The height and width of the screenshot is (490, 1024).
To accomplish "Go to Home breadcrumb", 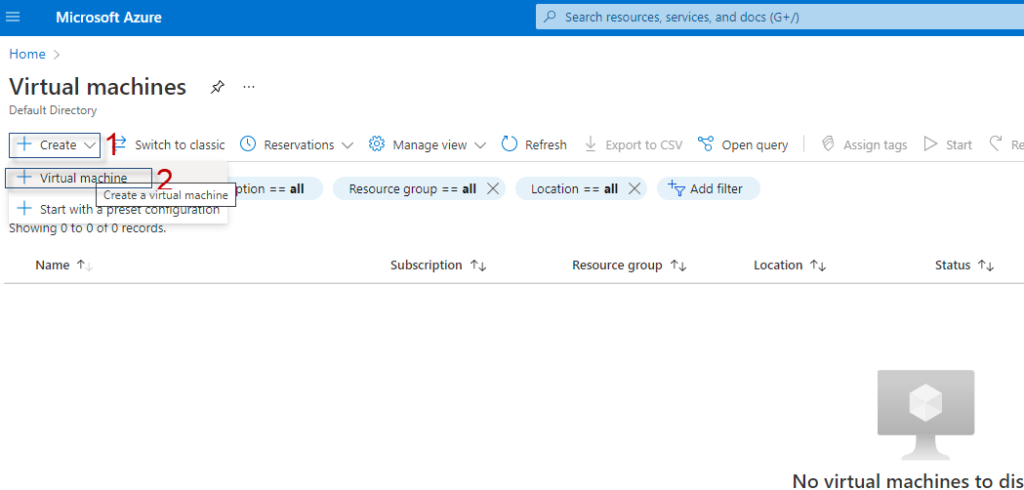I will (x=27, y=54).
